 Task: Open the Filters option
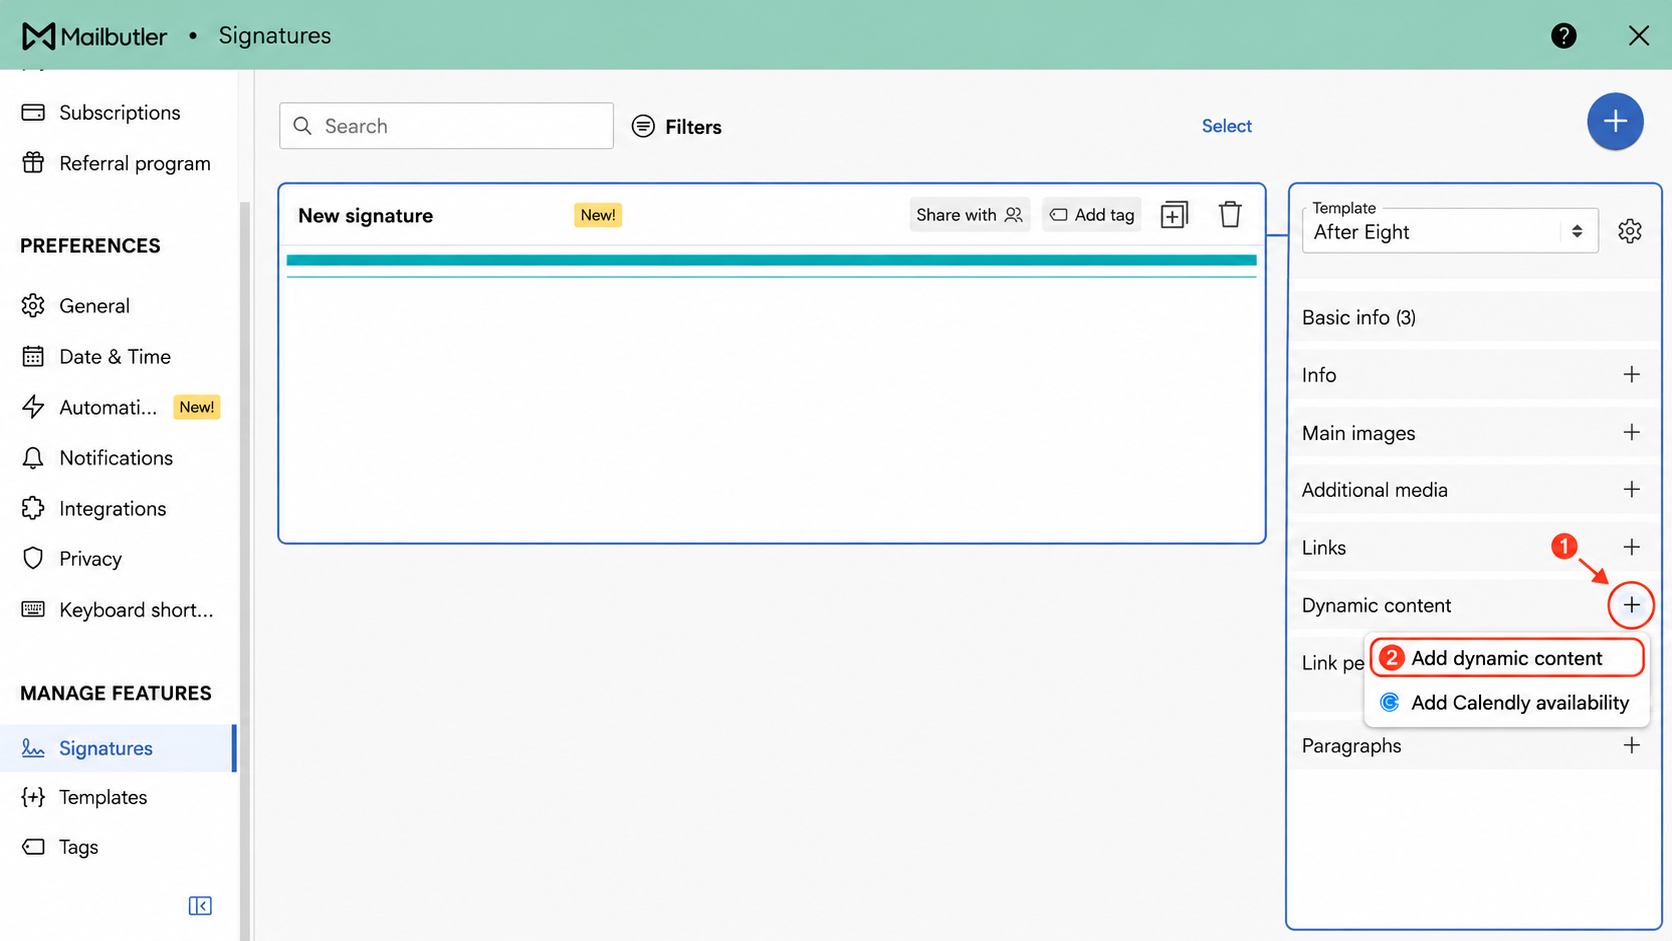point(676,126)
